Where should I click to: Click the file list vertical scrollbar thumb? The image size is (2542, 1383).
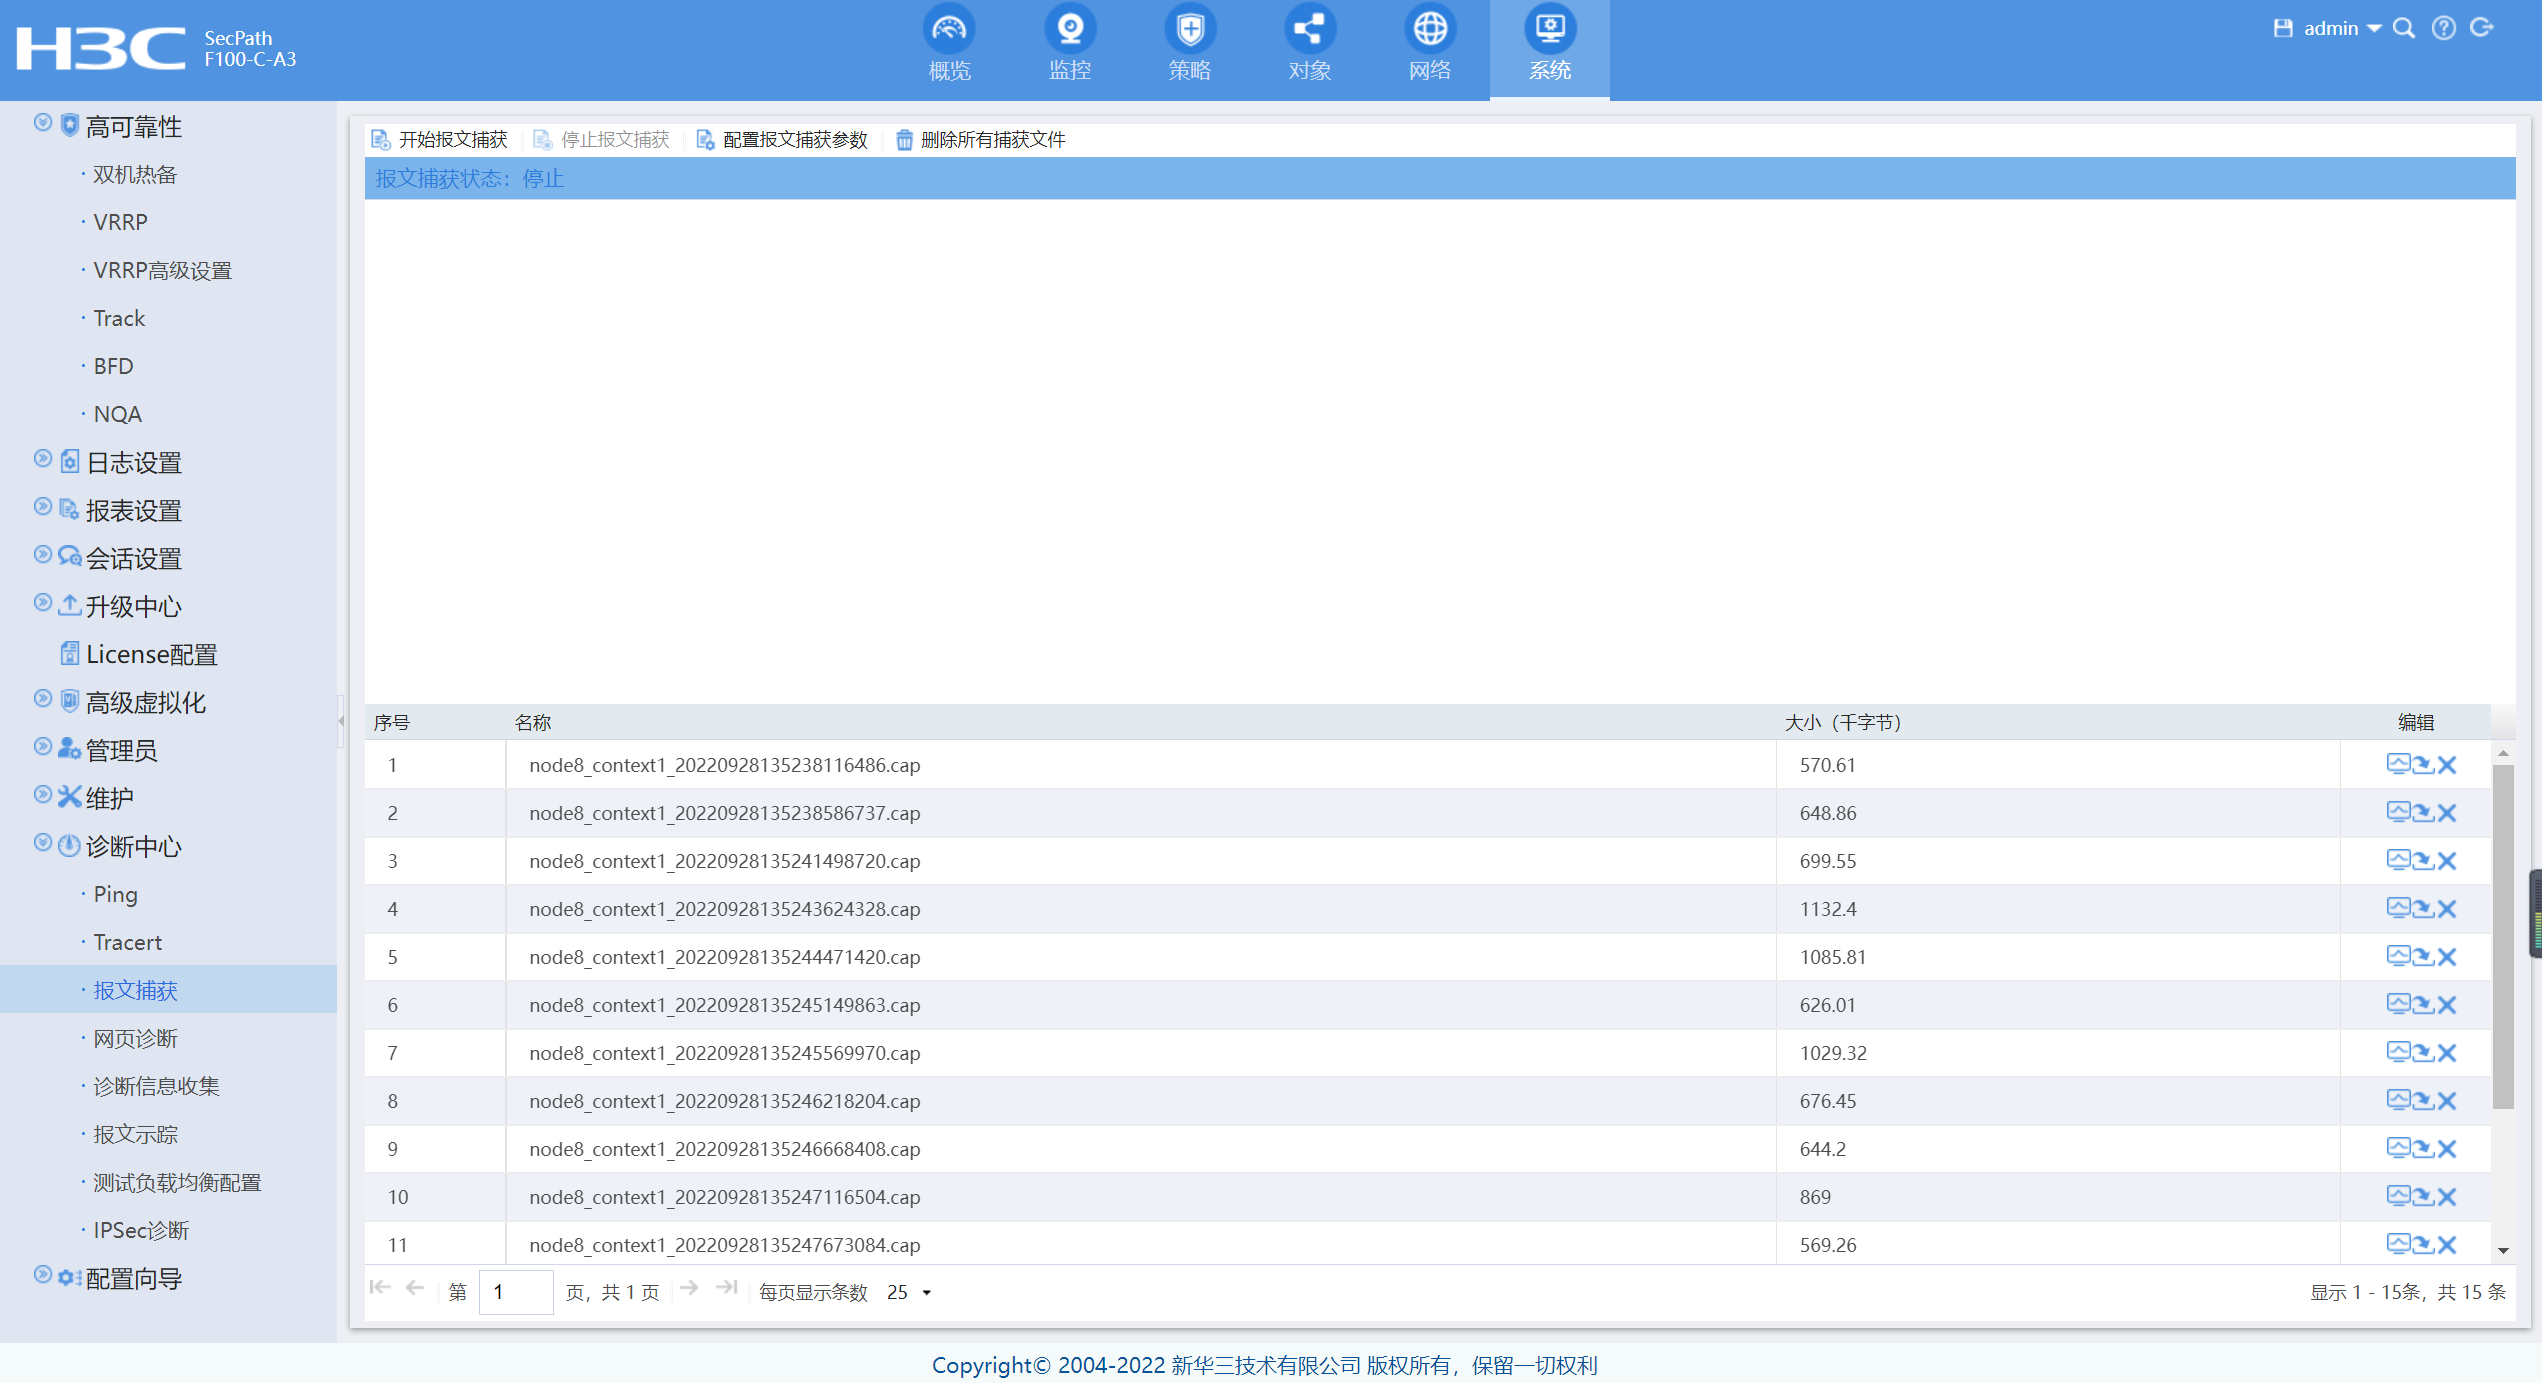pos(2503,936)
